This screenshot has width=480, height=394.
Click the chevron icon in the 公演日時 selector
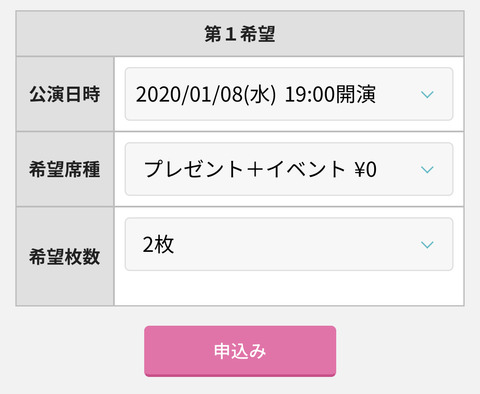[427, 94]
